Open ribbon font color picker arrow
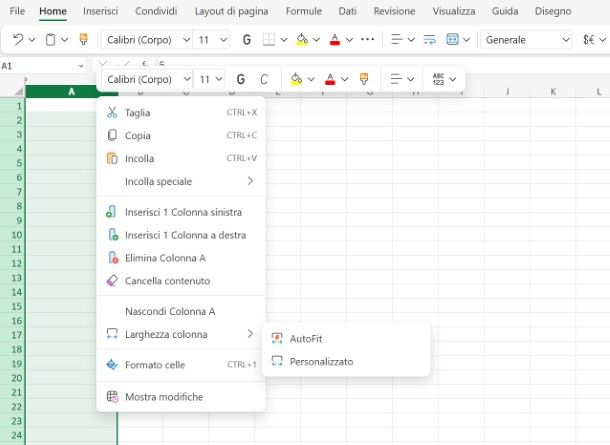This screenshot has height=445, width=610. (x=349, y=40)
